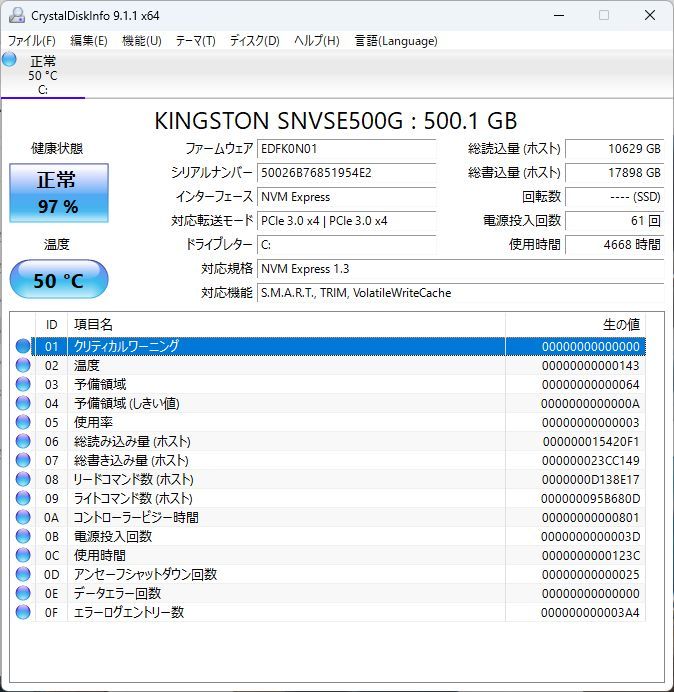Click the status orb for row 0B 電源投入回数

tap(23, 536)
